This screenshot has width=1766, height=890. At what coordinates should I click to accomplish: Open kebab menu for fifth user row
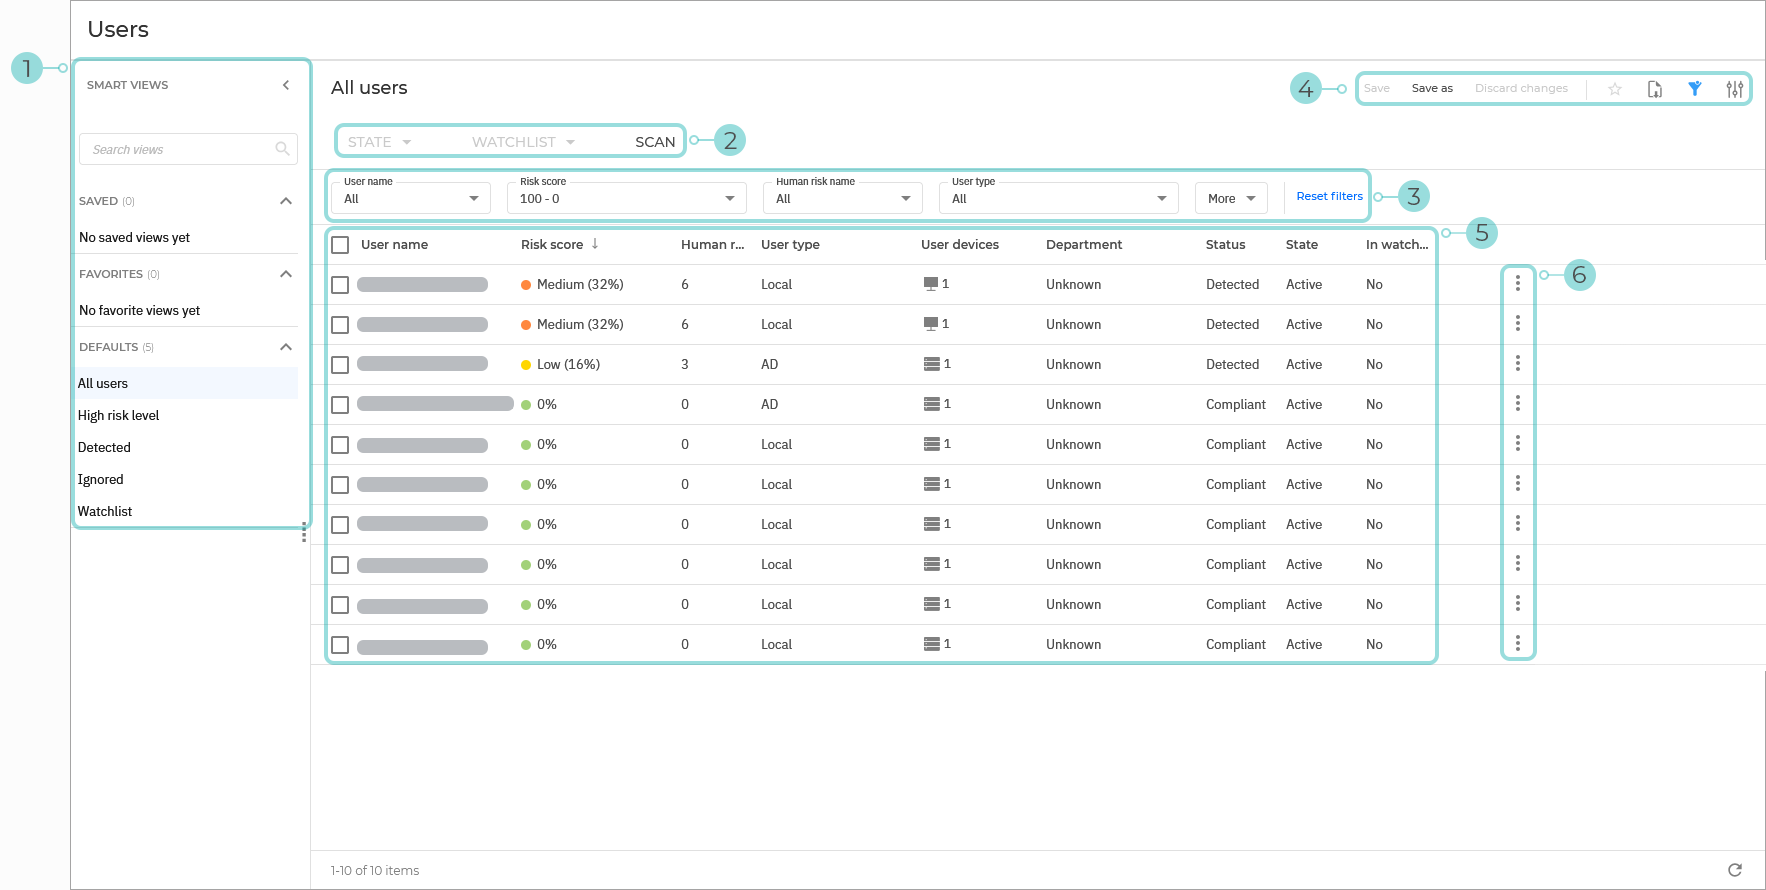pyautogui.click(x=1518, y=443)
